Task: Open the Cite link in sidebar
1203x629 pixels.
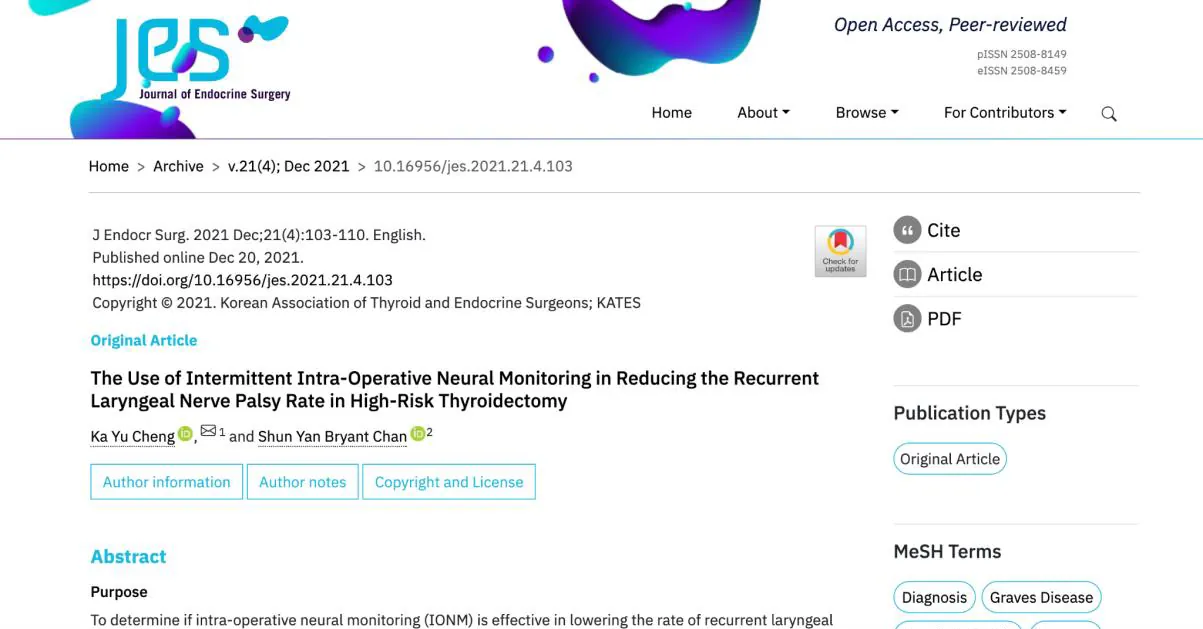Action: point(944,230)
